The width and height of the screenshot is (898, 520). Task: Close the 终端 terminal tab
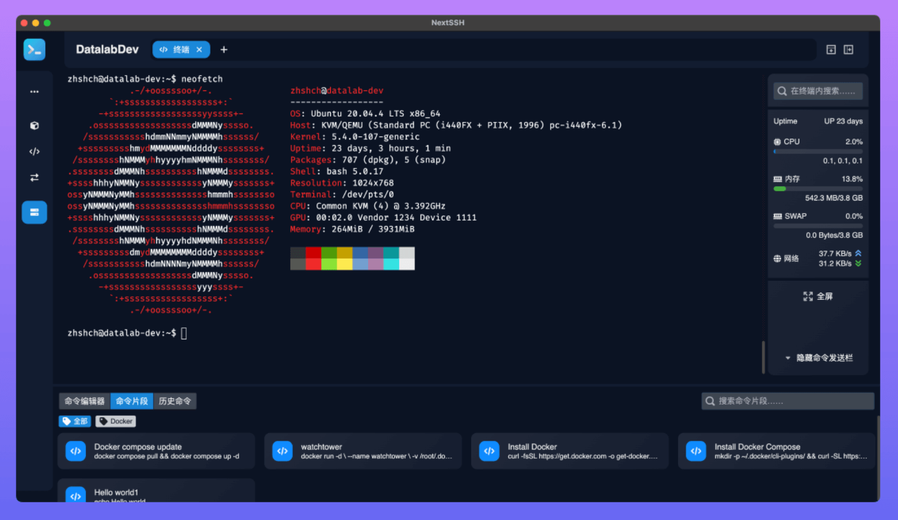(x=199, y=49)
